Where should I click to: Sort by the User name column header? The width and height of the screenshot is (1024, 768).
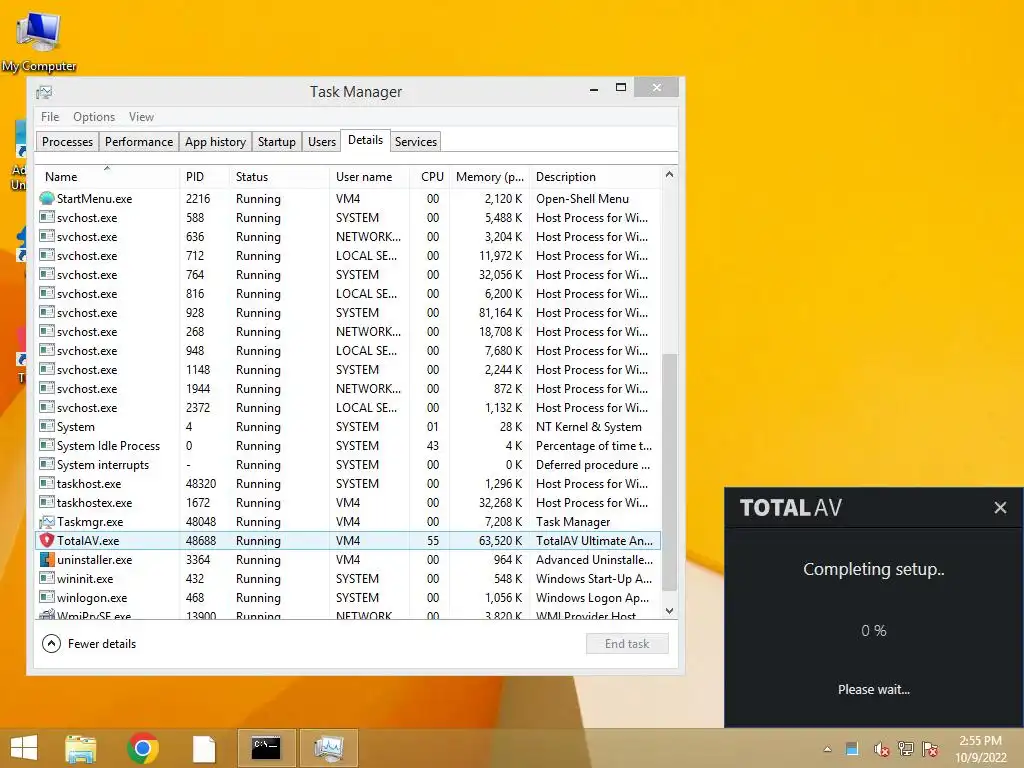pos(370,177)
